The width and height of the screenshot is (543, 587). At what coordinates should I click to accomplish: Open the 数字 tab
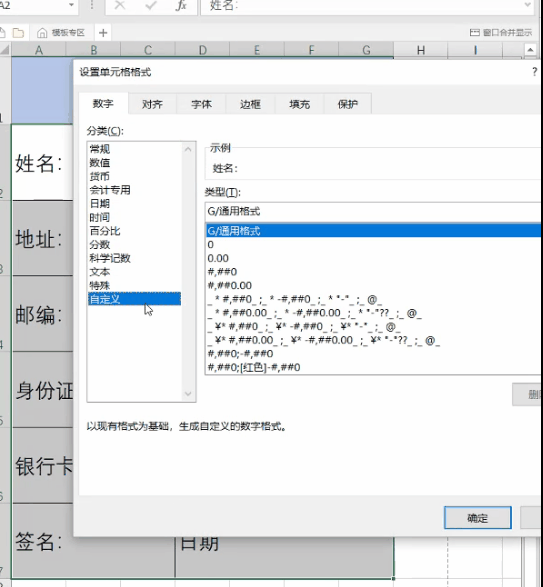103,104
